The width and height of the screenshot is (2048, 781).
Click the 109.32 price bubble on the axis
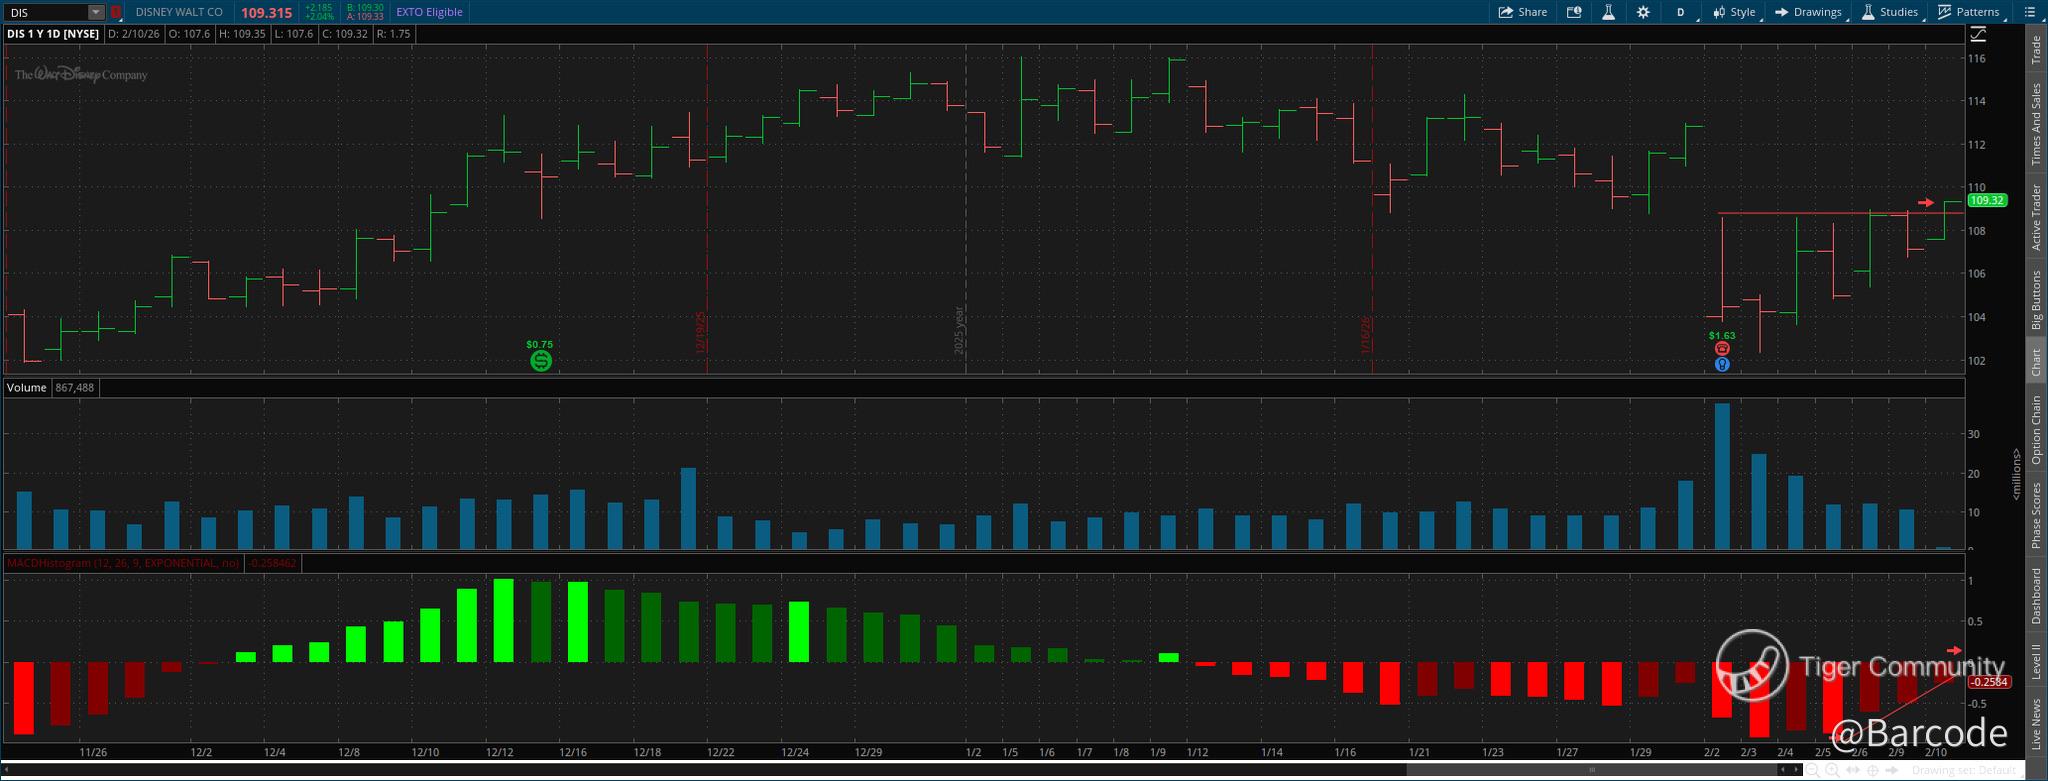click(1986, 201)
